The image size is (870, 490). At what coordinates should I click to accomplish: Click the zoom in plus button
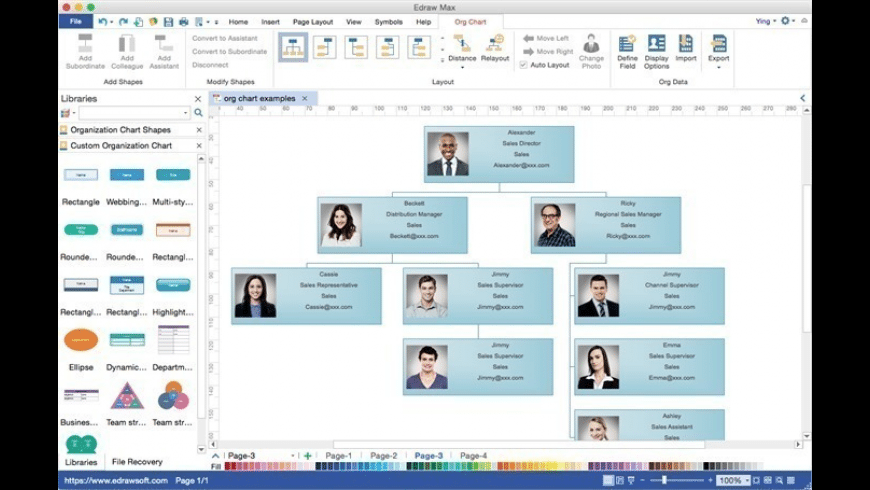[710, 480]
